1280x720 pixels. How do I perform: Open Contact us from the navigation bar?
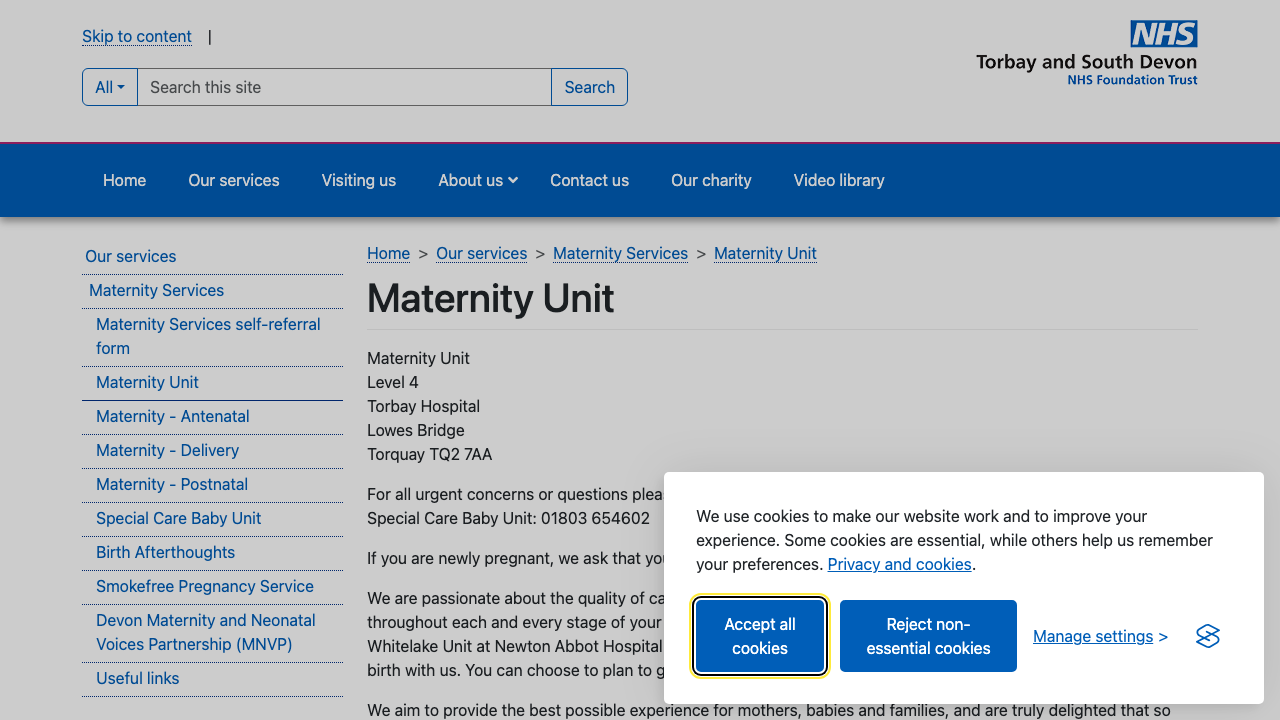tap(589, 180)
